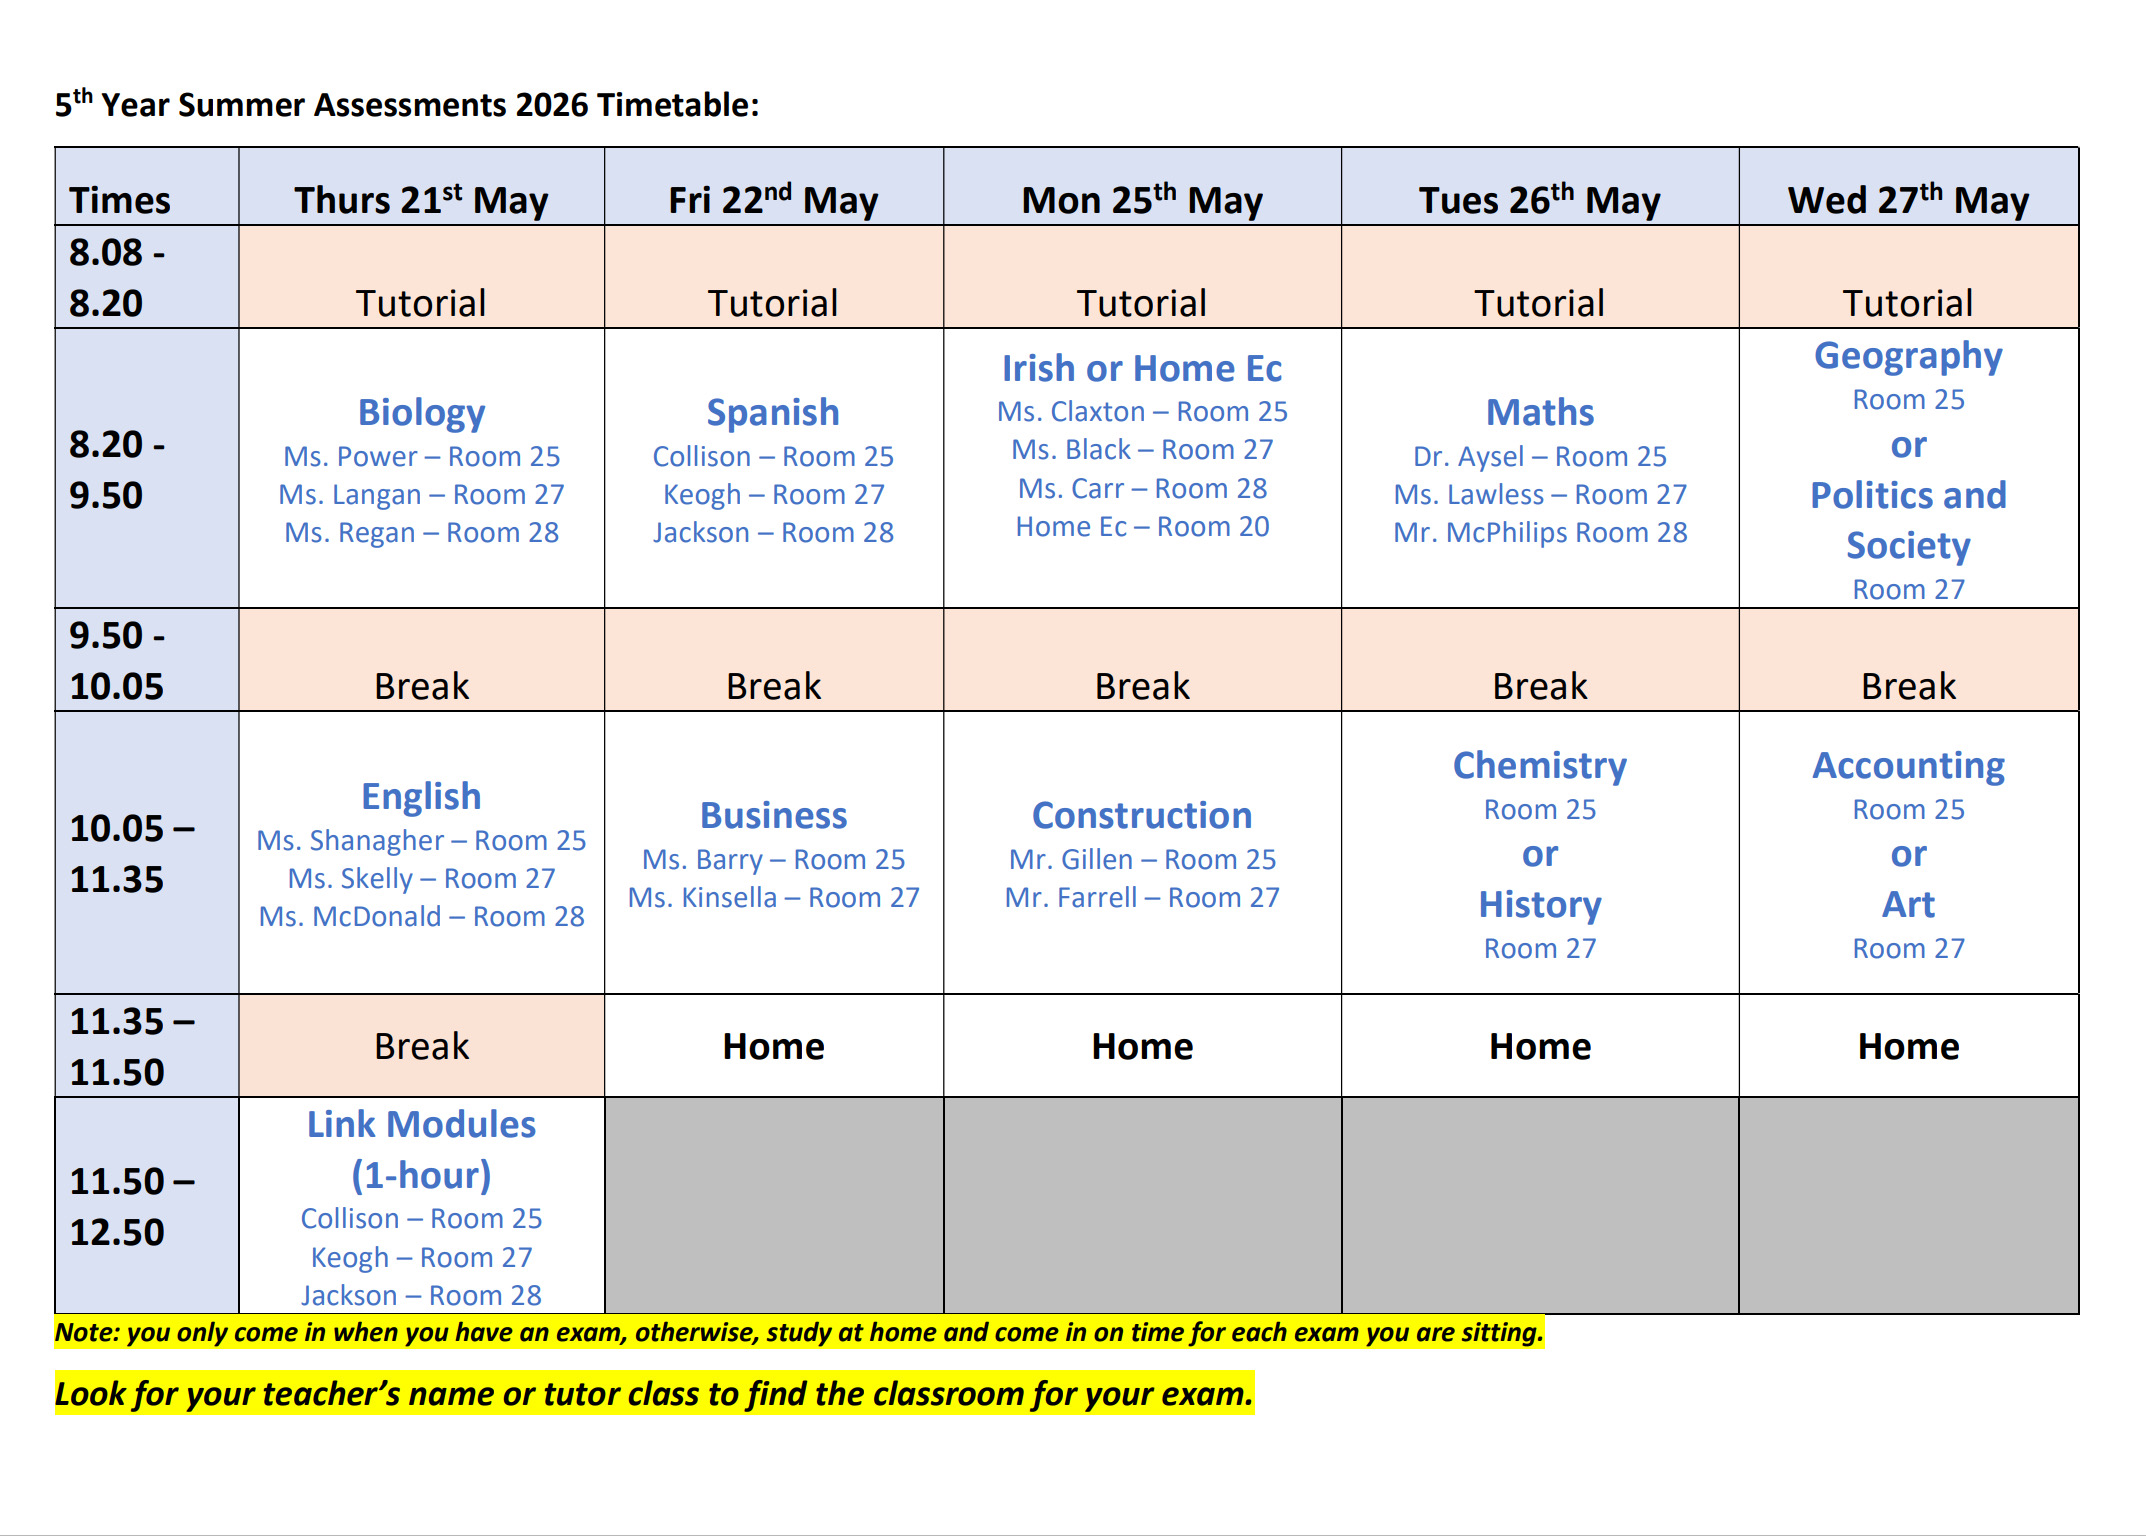
Task: Click the English exam heading
Action: [x=421, y=796]
